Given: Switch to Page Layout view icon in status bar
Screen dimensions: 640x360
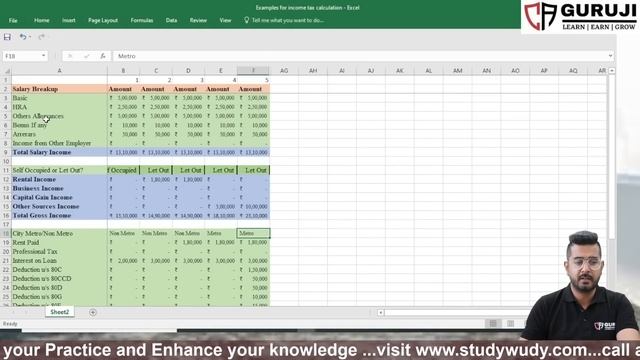Looking at the screenshot, I should tap(511, 324).
